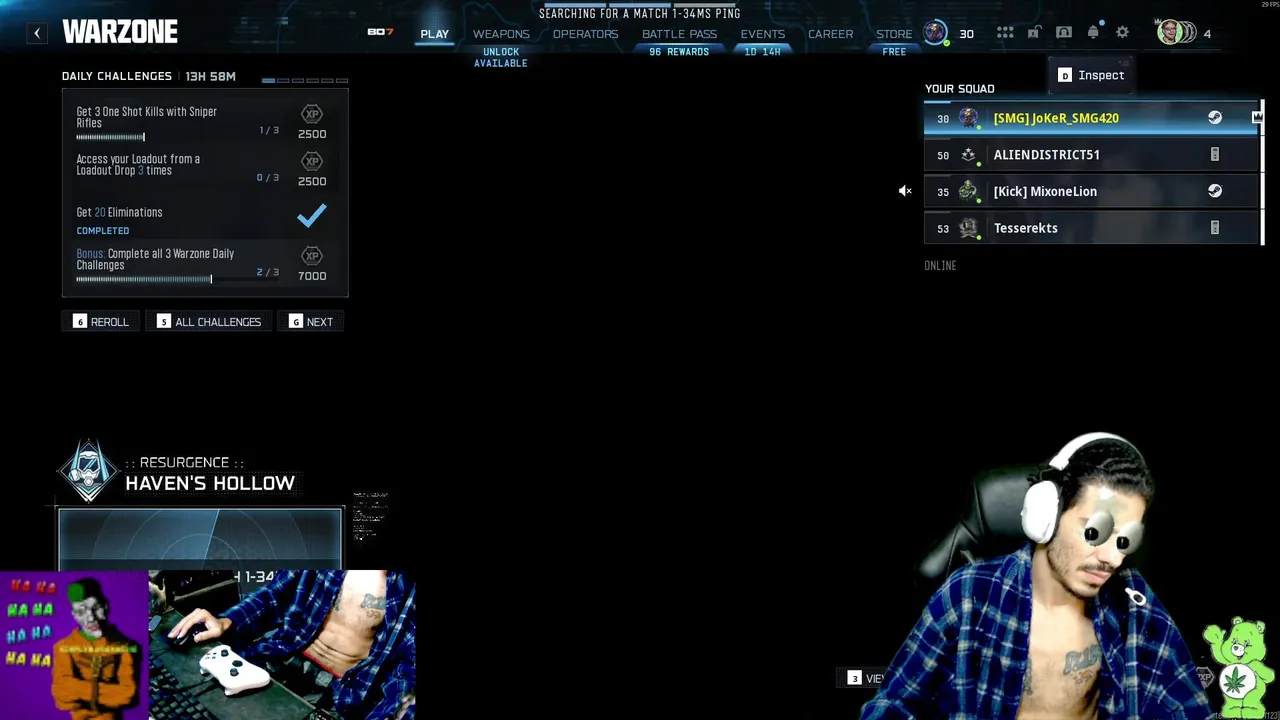The height and width of the screenshot is (720, 1280).
Task: Click the Inspect button
Action: [x=1091, y=75]
